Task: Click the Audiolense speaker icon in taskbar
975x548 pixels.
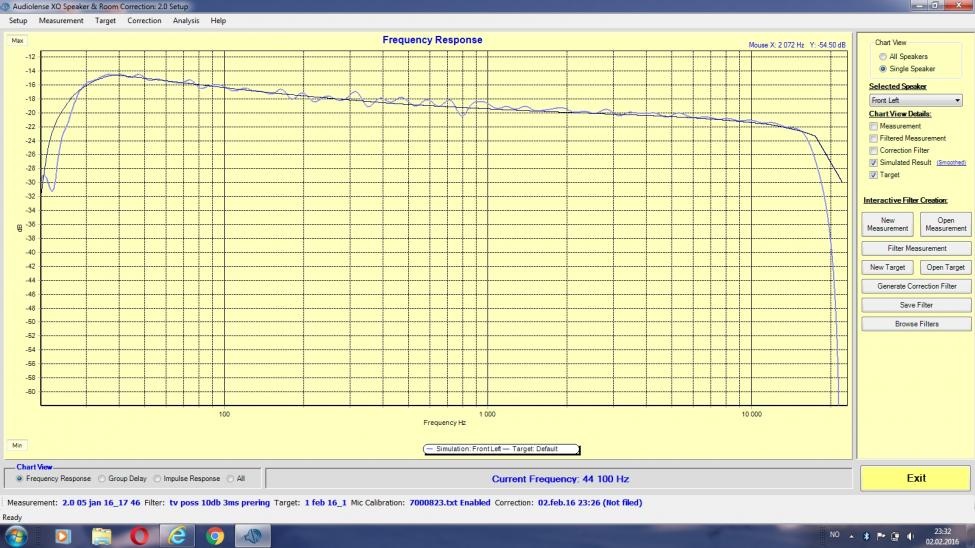Action: click(x=253, y=536)
